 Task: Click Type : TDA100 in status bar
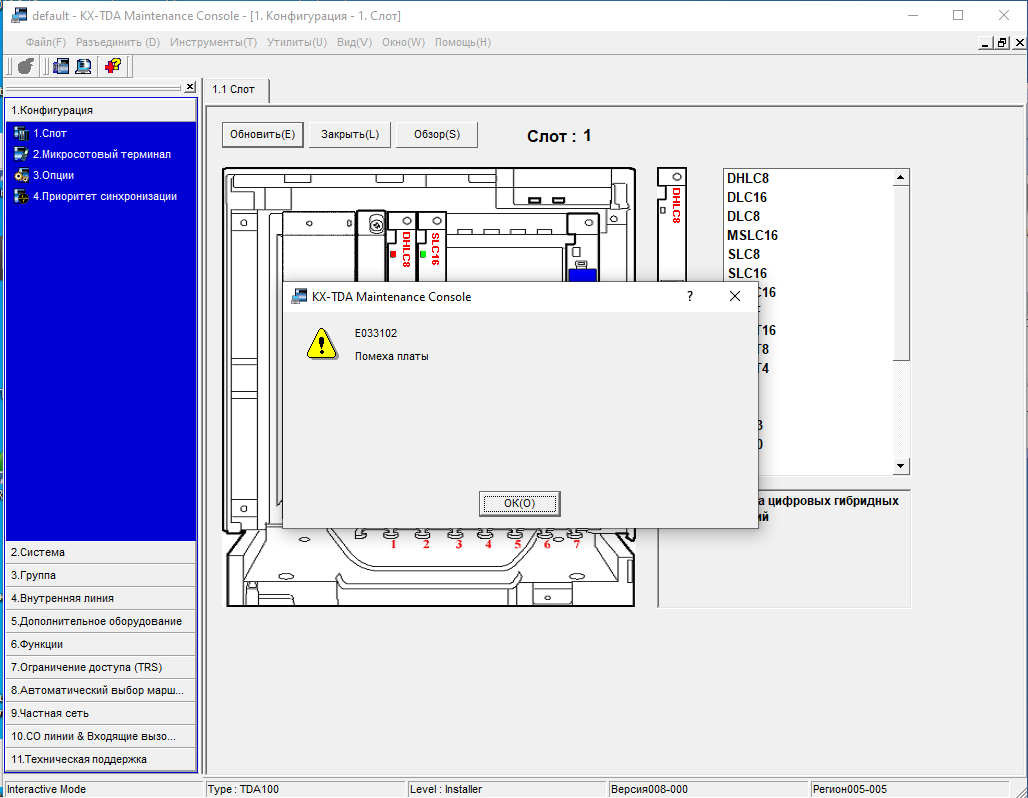(243, 789)
